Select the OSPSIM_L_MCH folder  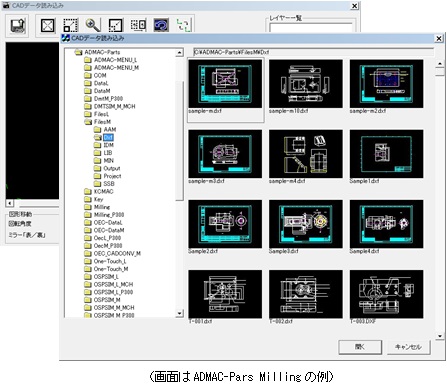pos(113,284)
